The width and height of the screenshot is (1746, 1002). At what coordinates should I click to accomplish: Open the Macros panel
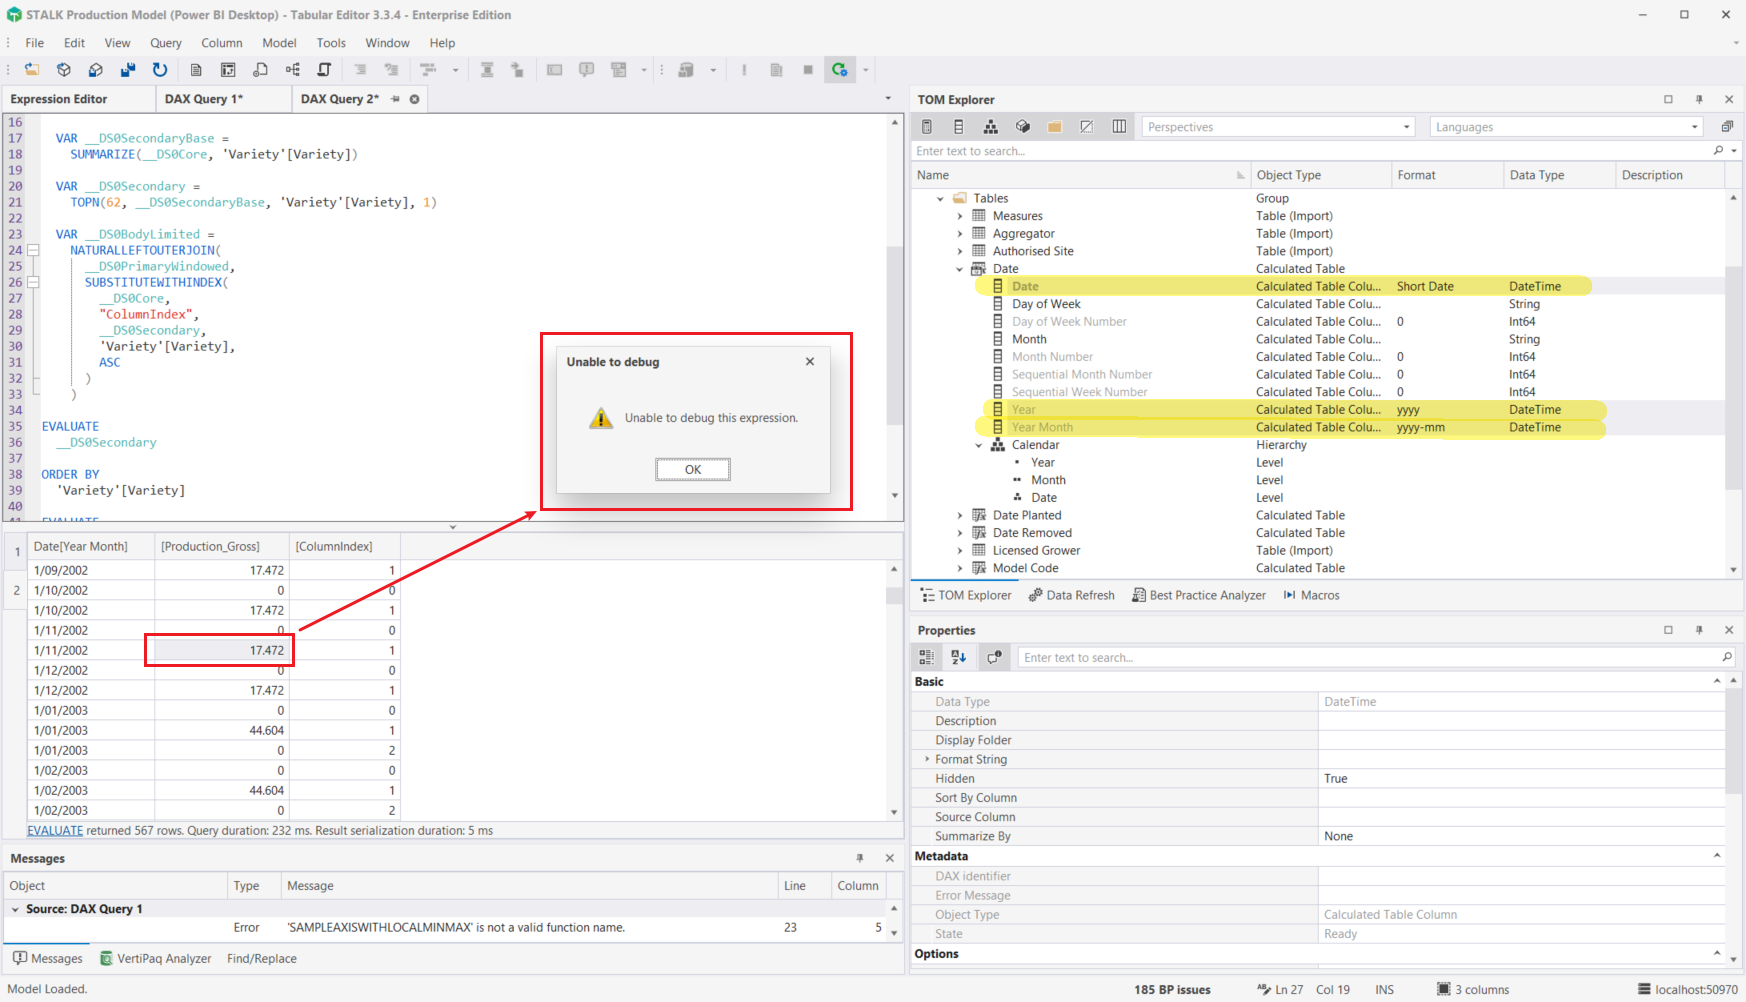(x=1311, y=595)
